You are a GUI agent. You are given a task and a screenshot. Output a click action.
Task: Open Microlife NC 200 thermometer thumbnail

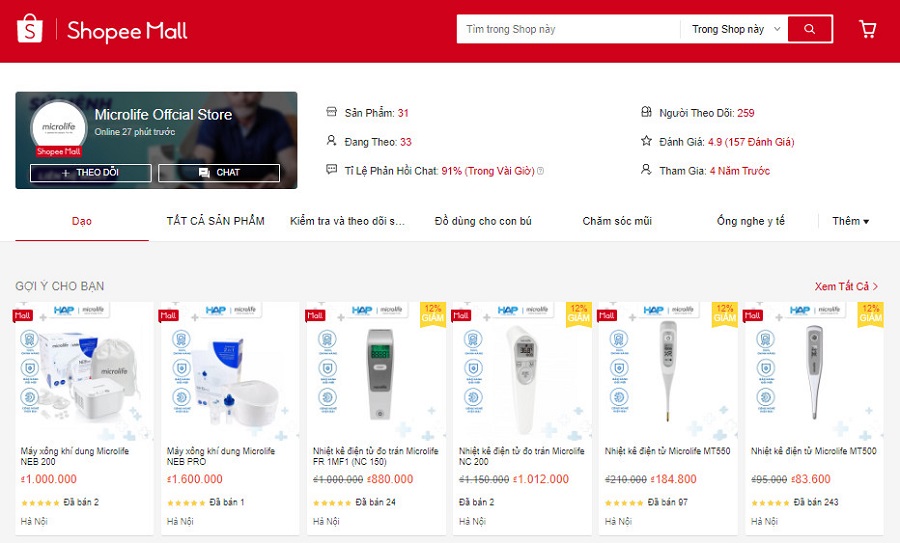click(522, 372)
